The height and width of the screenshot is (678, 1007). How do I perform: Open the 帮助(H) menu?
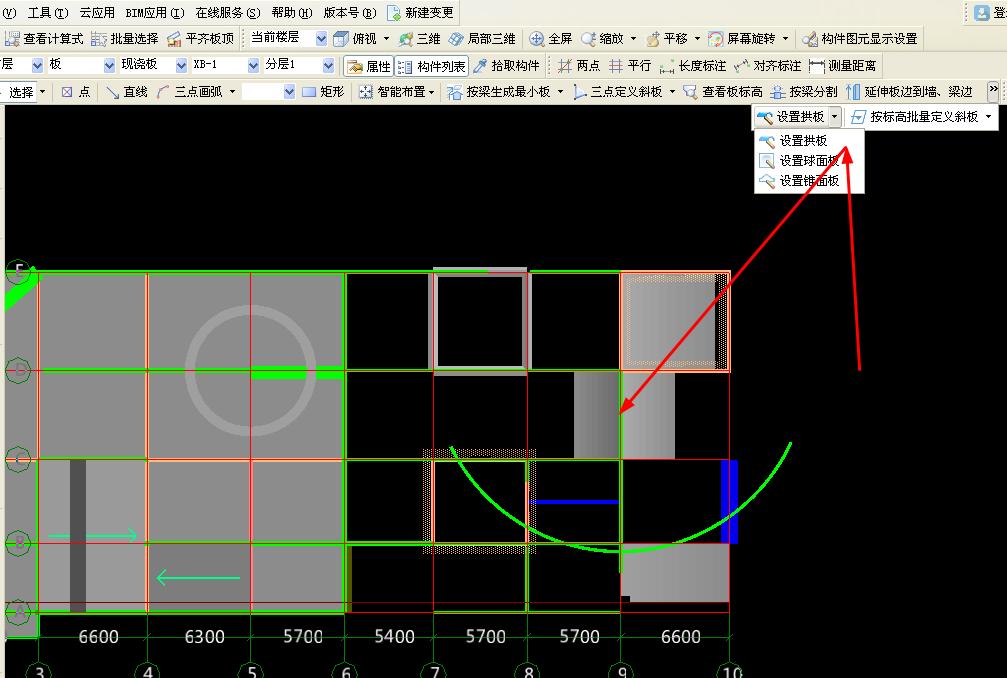(x=292, y=12)
